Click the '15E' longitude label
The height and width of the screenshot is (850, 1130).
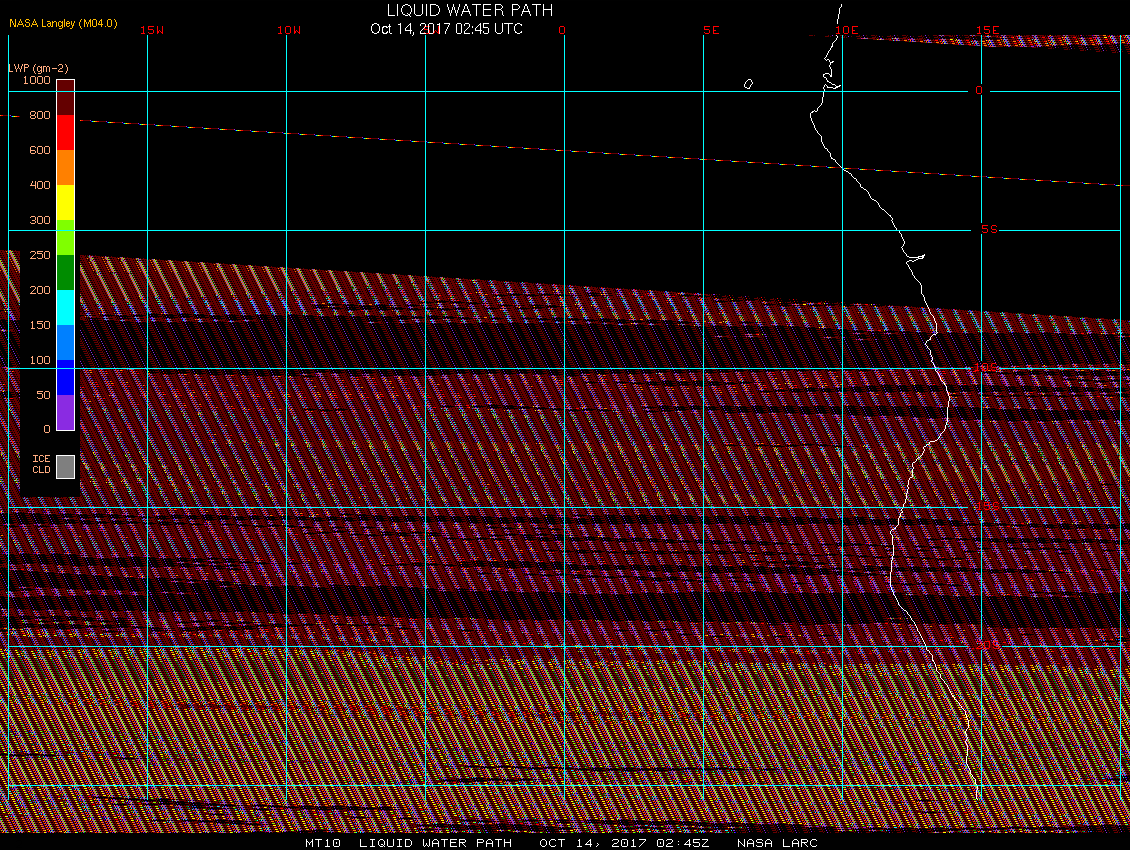click(988, 30)
